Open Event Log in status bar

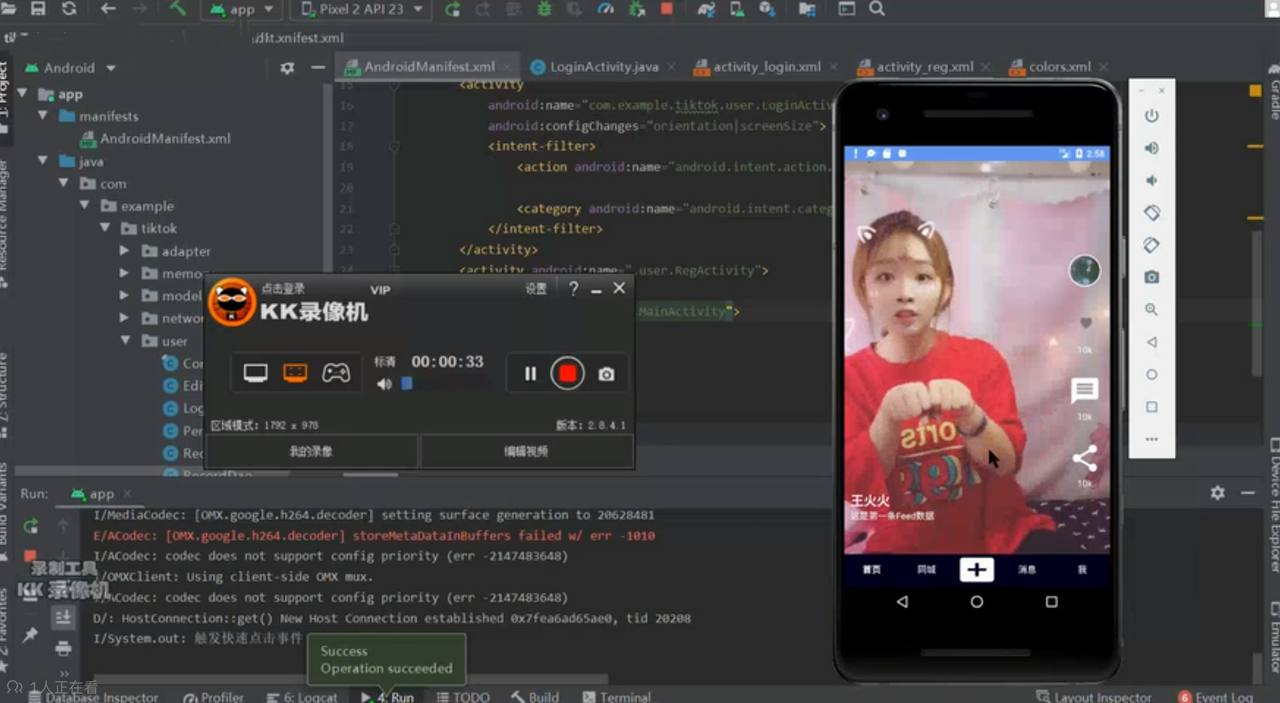1215,697
